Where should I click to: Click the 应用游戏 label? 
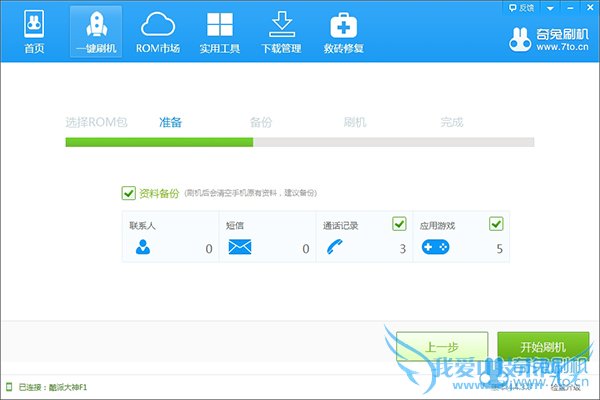(x=437, y=225)
